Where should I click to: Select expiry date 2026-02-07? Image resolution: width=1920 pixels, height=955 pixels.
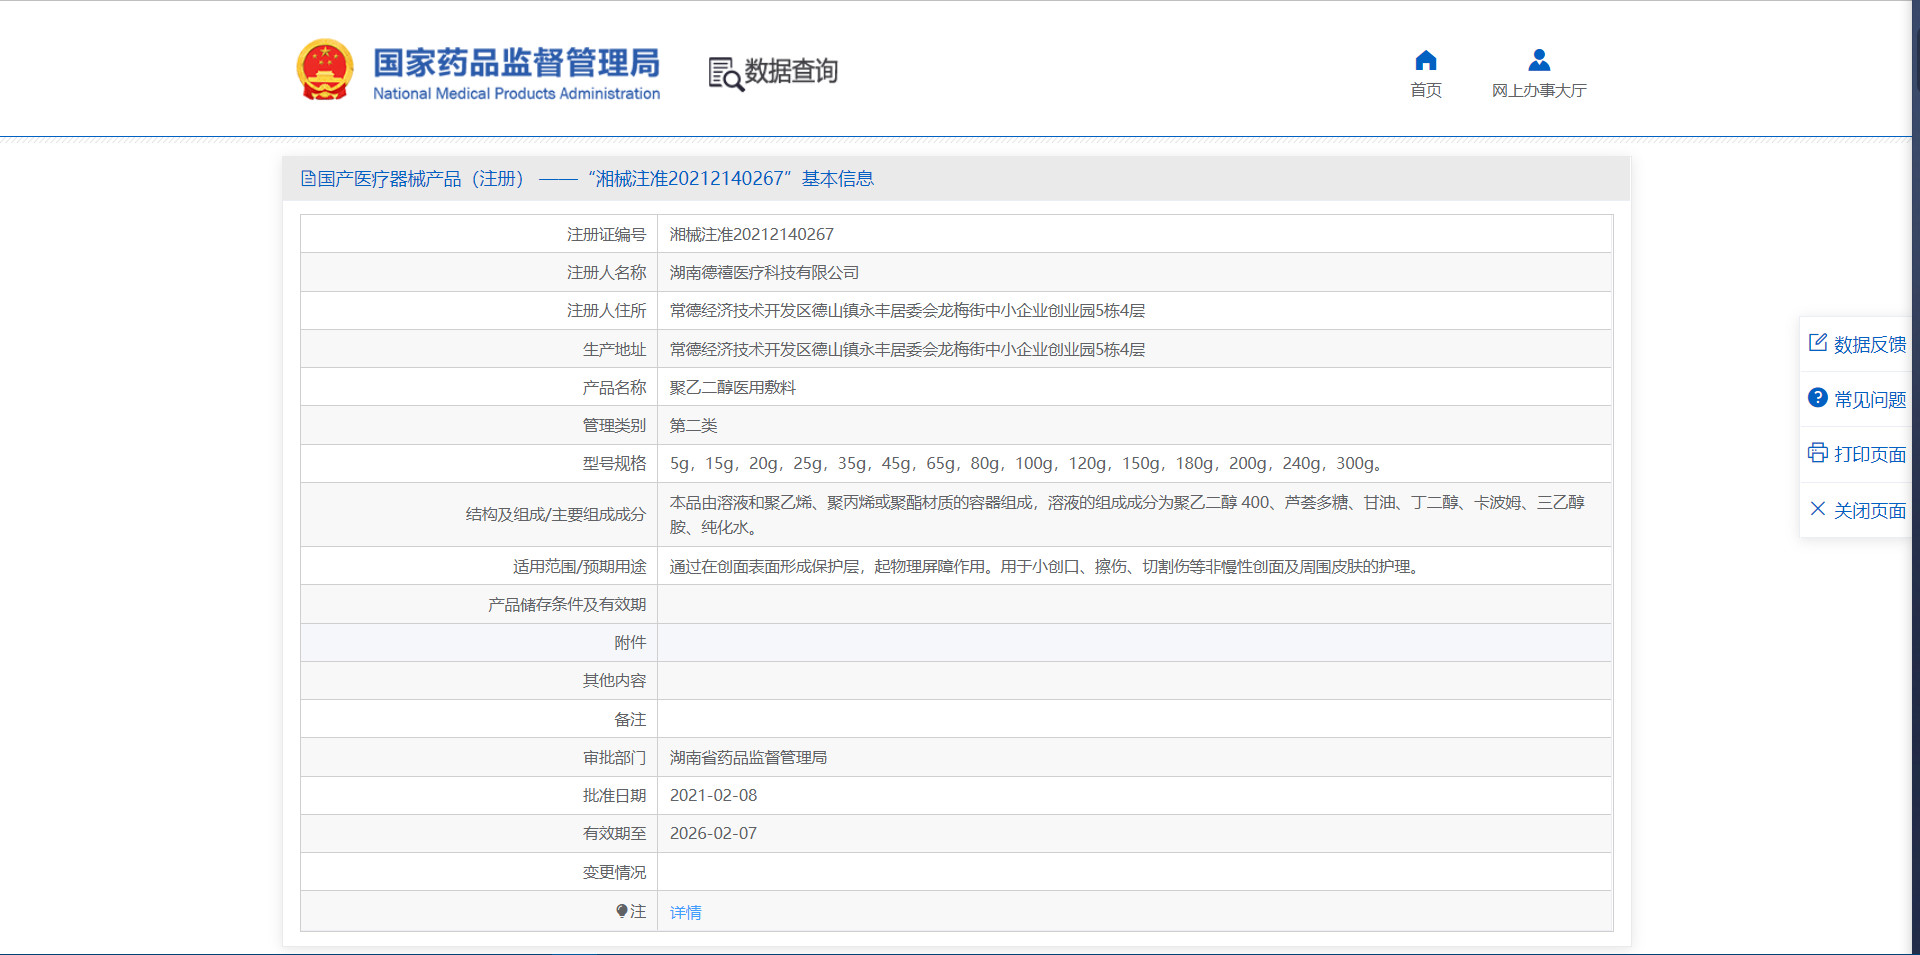coord(714,833)
